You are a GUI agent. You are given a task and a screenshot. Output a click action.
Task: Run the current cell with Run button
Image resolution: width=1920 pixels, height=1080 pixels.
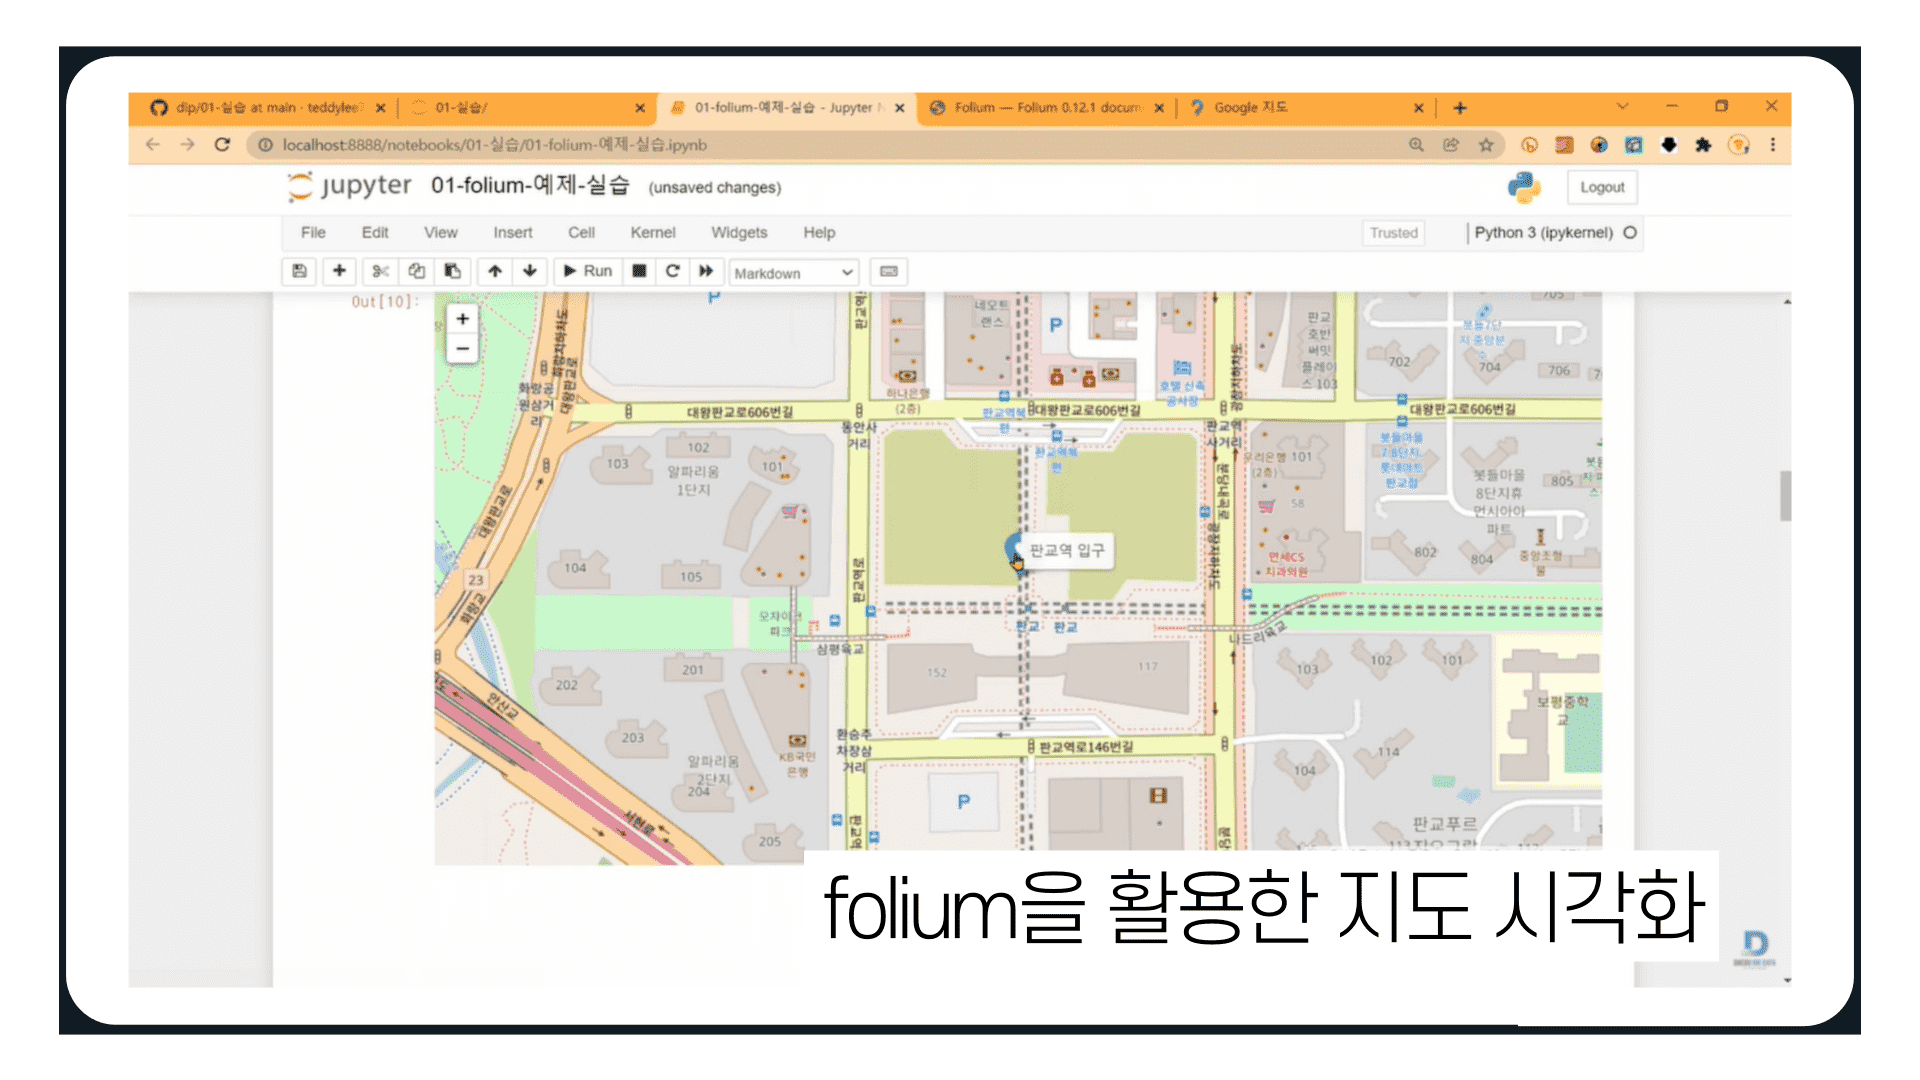coord(587,271)
